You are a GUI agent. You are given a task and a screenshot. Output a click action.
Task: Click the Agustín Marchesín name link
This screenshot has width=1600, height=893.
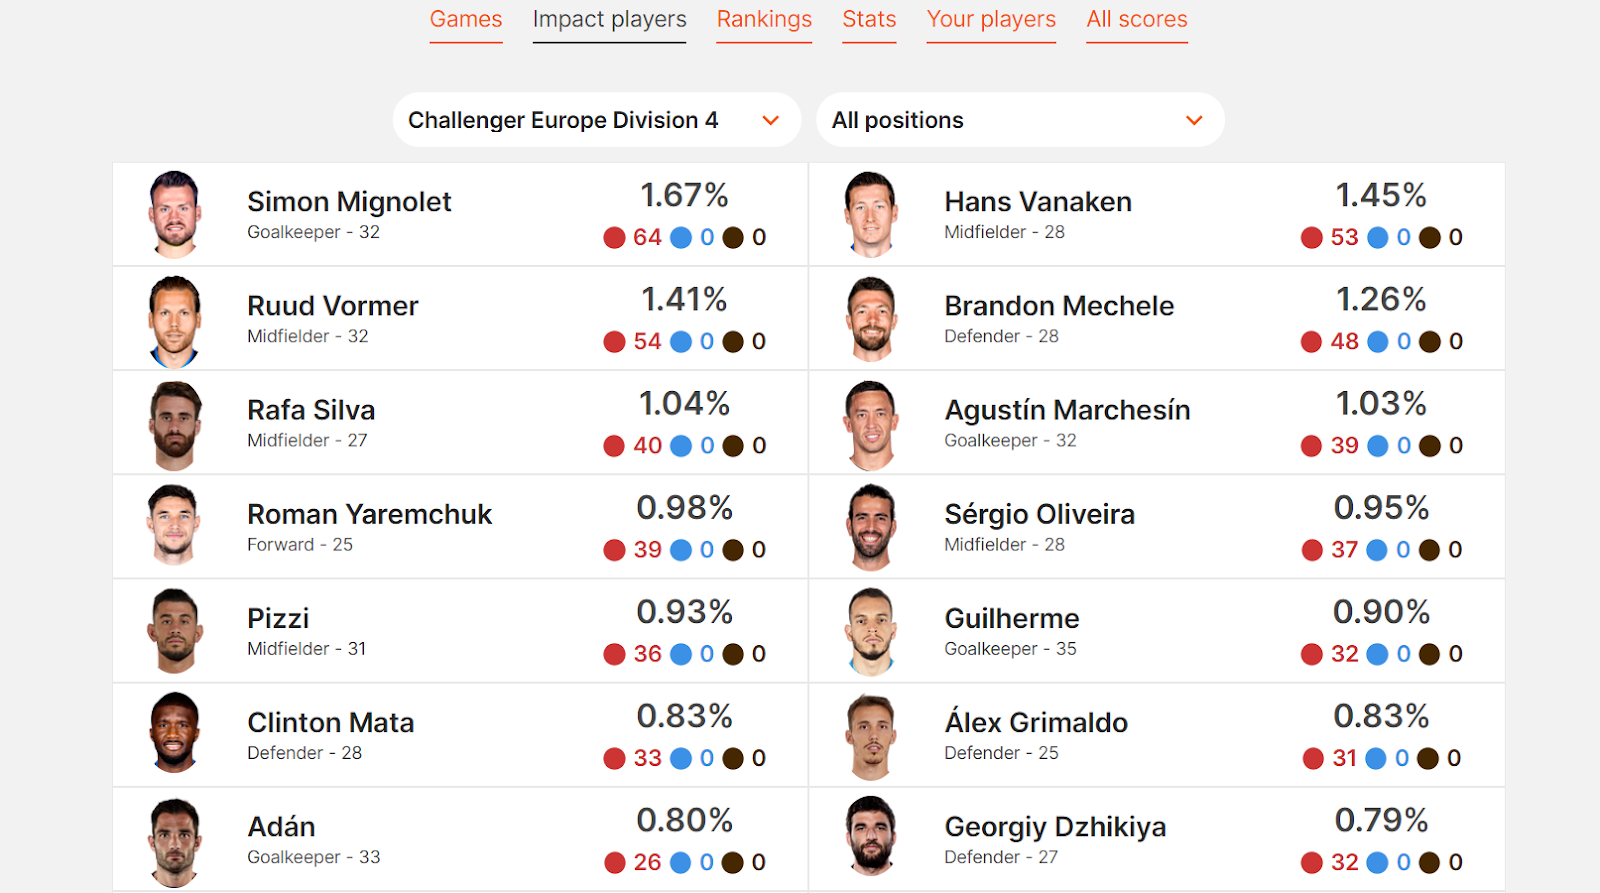[1067, 410]
